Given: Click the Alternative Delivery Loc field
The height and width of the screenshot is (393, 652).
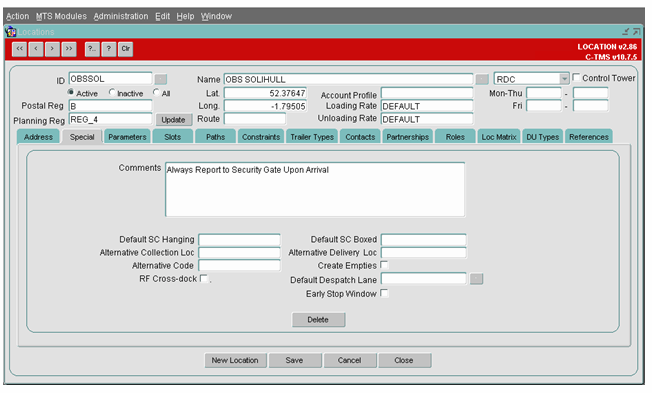Looking at the screenshot, I should [424, 252].
